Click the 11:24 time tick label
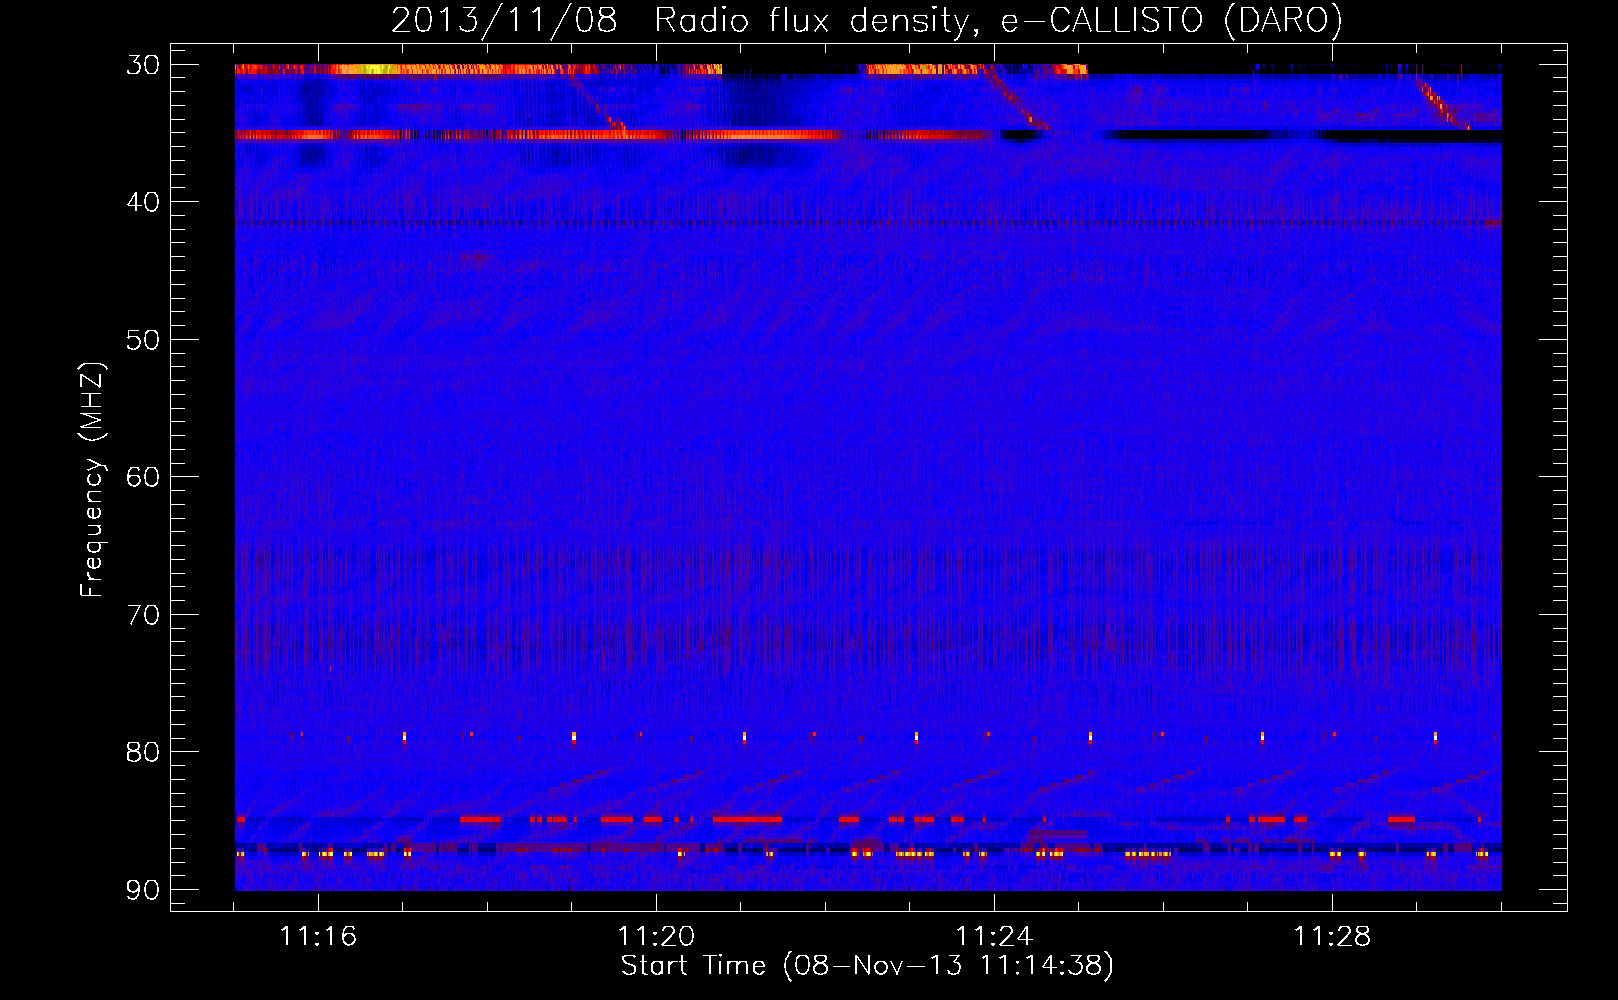The image size is (1618, 1000). [x=994, y=937]
